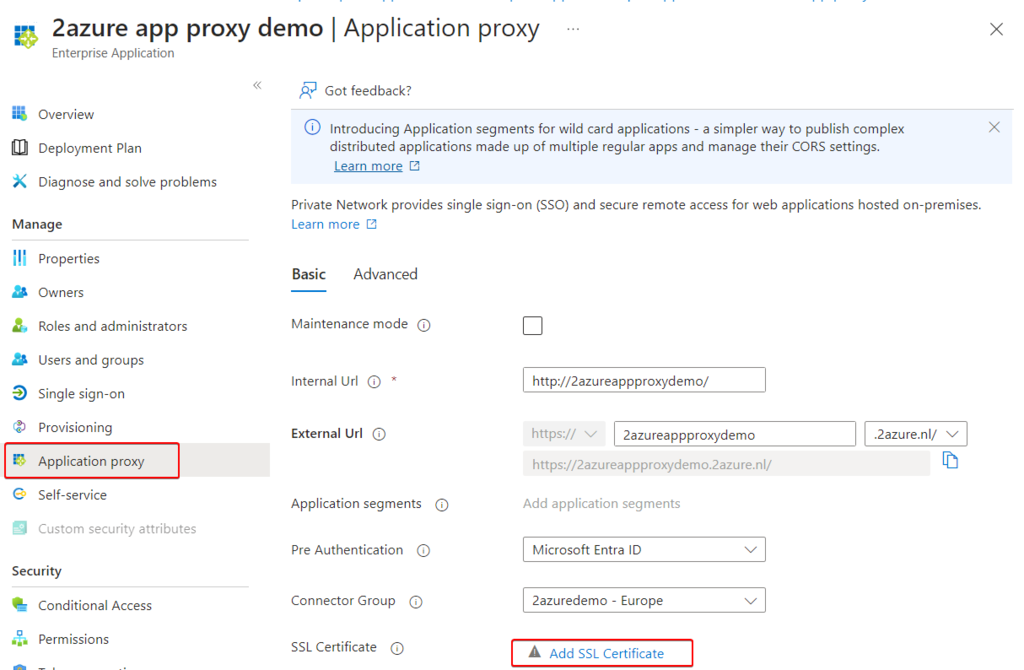The height and width of the screenshot is (670, 1024).
Task: Click Learn more link in info banner
Action: point(368,166)
